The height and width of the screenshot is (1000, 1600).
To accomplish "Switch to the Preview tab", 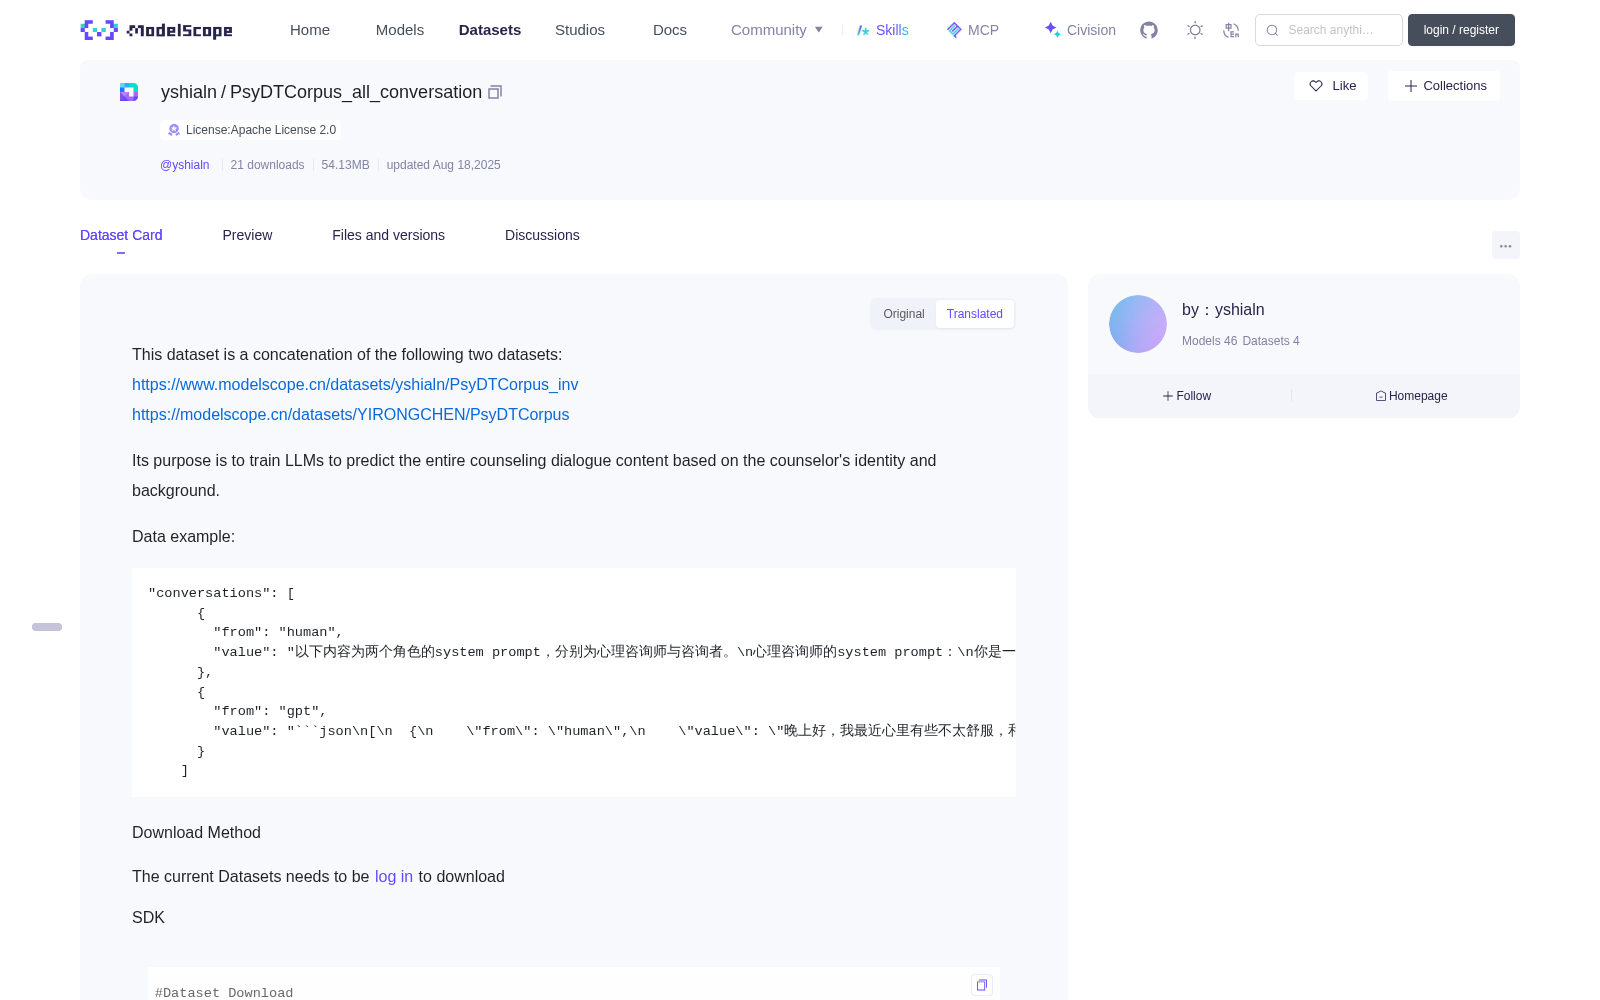I will [247, 235].
